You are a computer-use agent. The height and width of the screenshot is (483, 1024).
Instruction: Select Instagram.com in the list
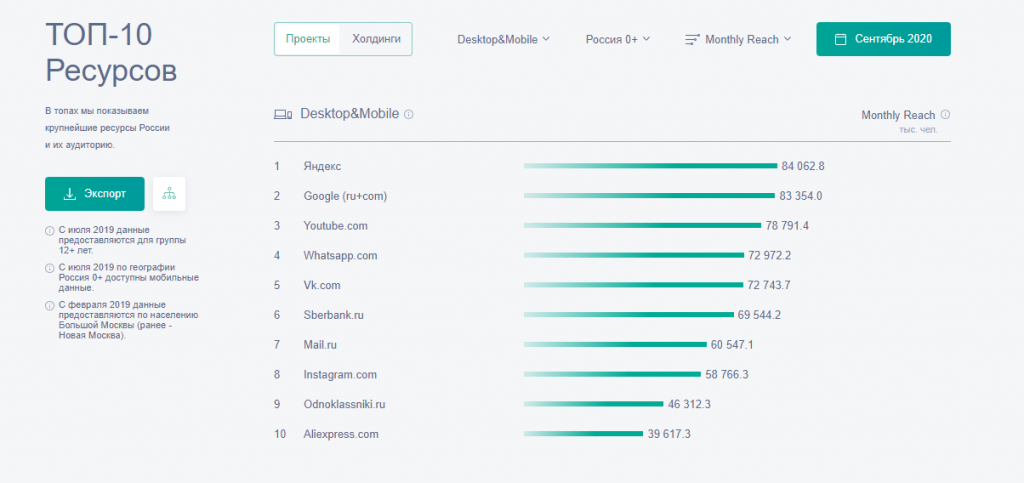340,375
